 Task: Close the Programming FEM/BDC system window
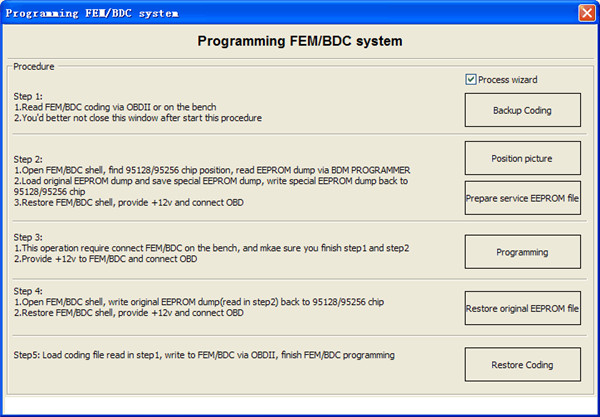click(x=586, y=13)
